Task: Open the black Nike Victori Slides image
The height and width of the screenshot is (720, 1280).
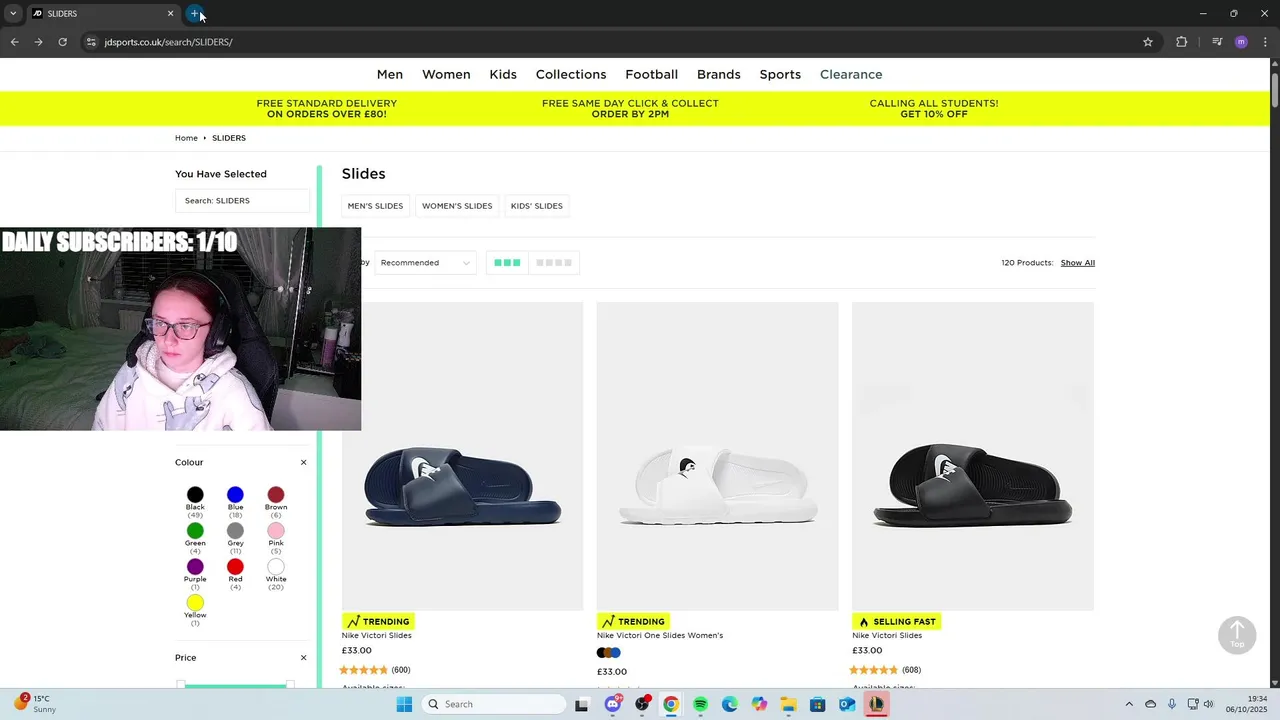Action: click(x=973, y=456)
